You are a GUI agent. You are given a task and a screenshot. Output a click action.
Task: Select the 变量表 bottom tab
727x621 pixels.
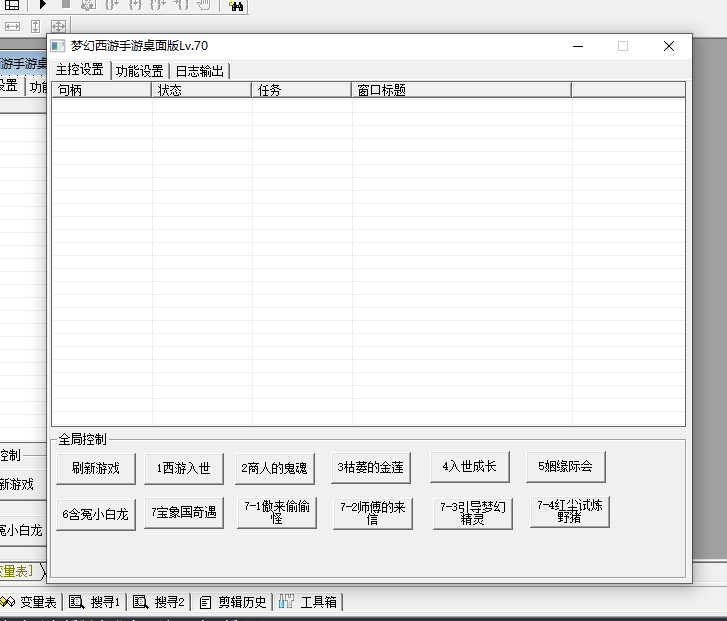(x=31, y=602)
